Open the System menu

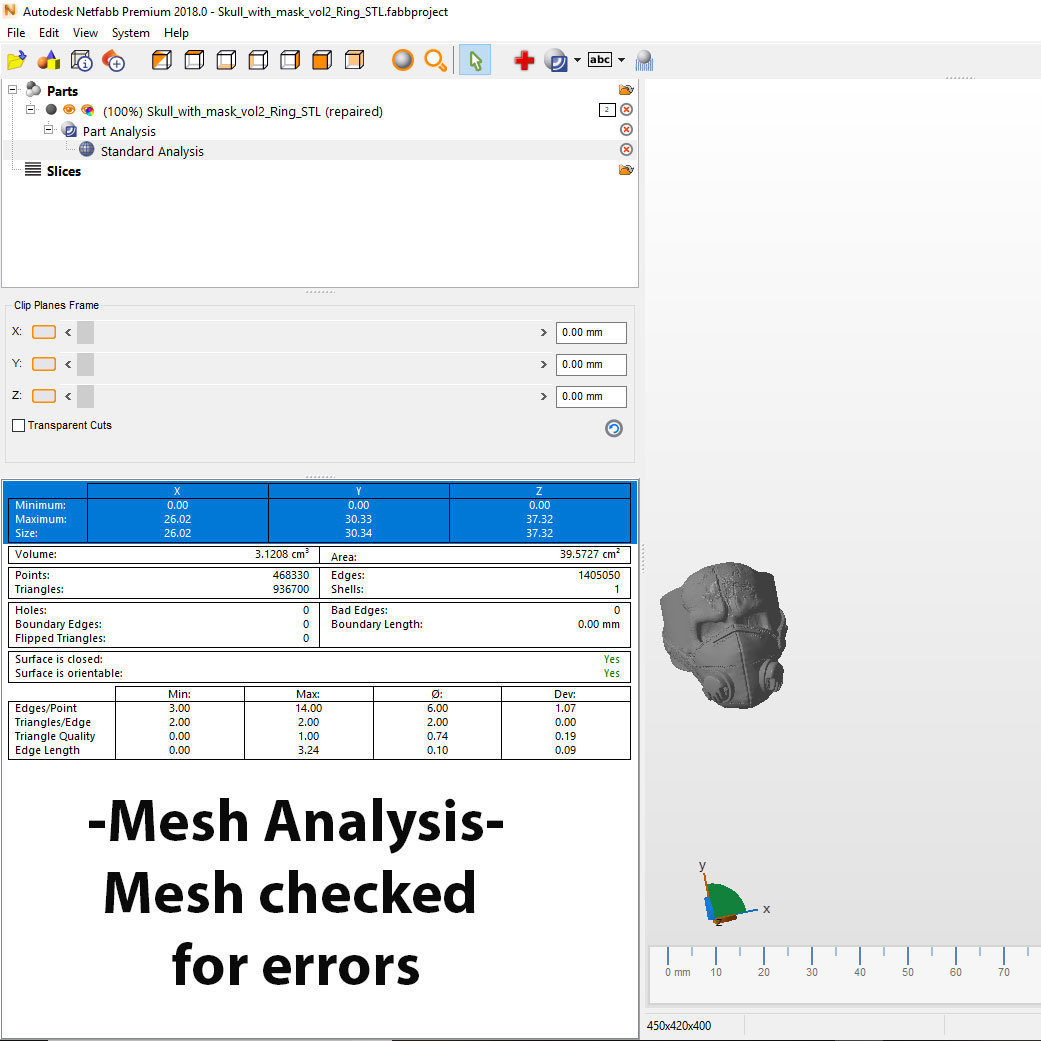pos(130,33)
